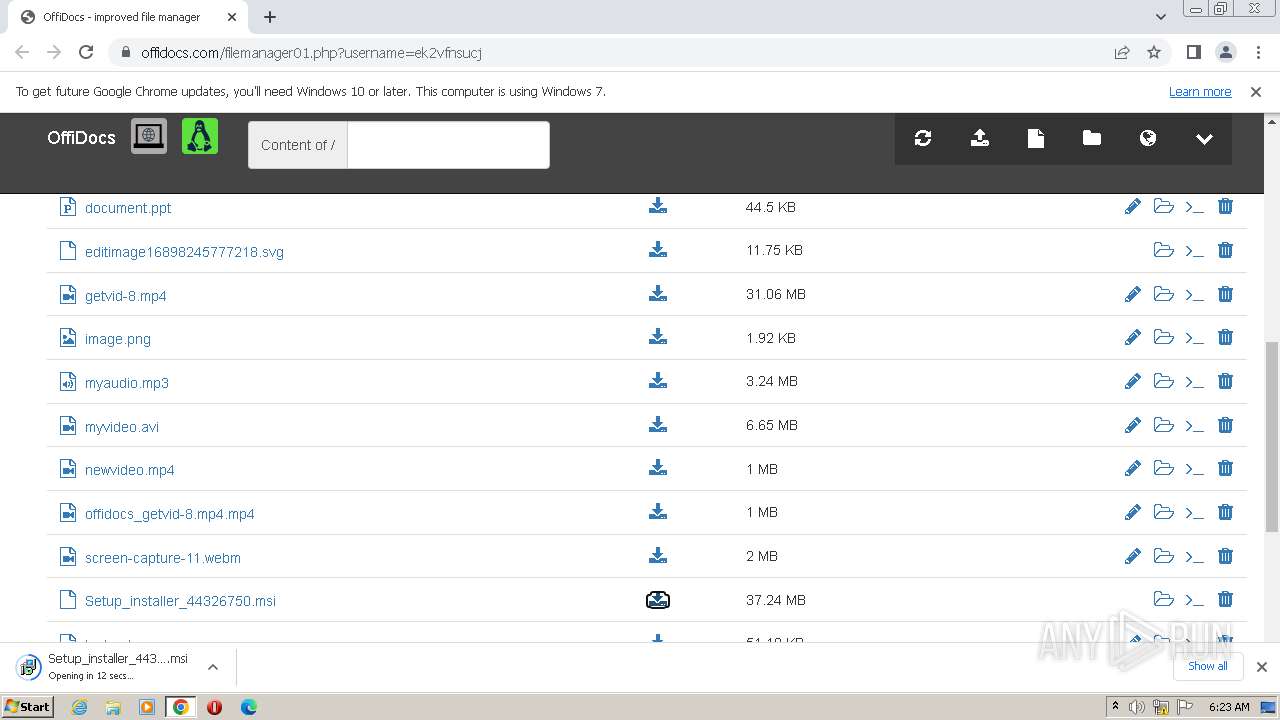The width and height of the screenshot is (1280, 720).
Task: Open the desktop monitor icon beside OffiDocs
Action: click(x=149, y=135)
